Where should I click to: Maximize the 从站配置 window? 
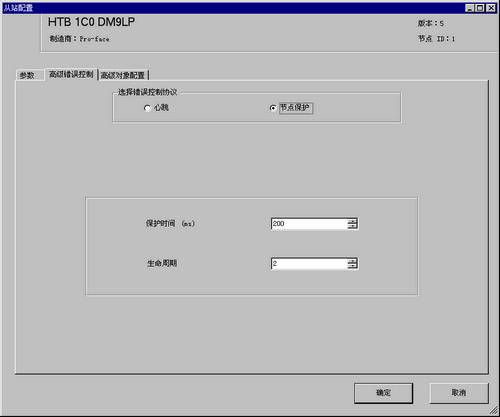click(x=480, y=8)
